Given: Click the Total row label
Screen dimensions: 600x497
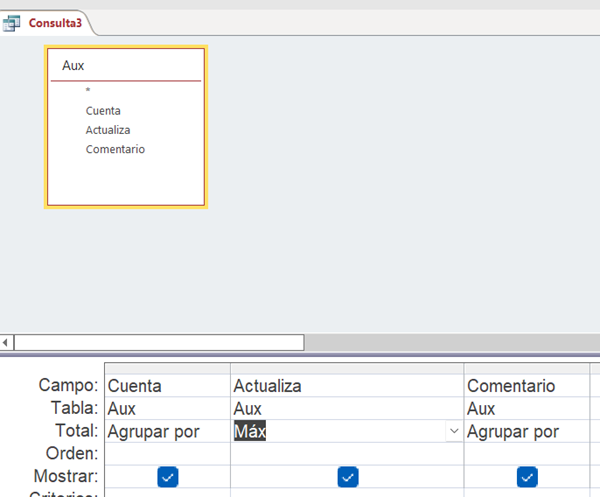Looking at the screenshot, I should (x=77, y=430).
